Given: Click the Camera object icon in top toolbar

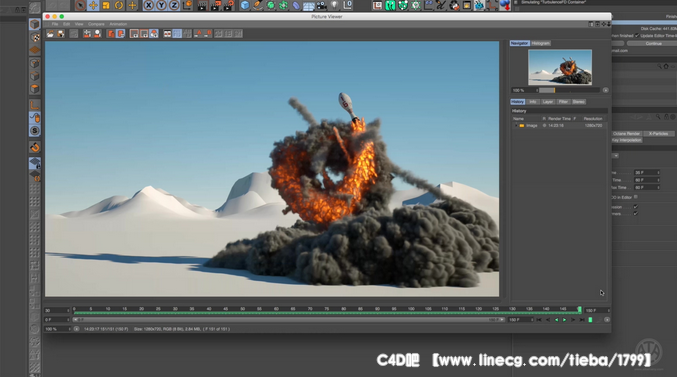Looking at the screenshot, I should pyautogui.click(x=322, y=5).
